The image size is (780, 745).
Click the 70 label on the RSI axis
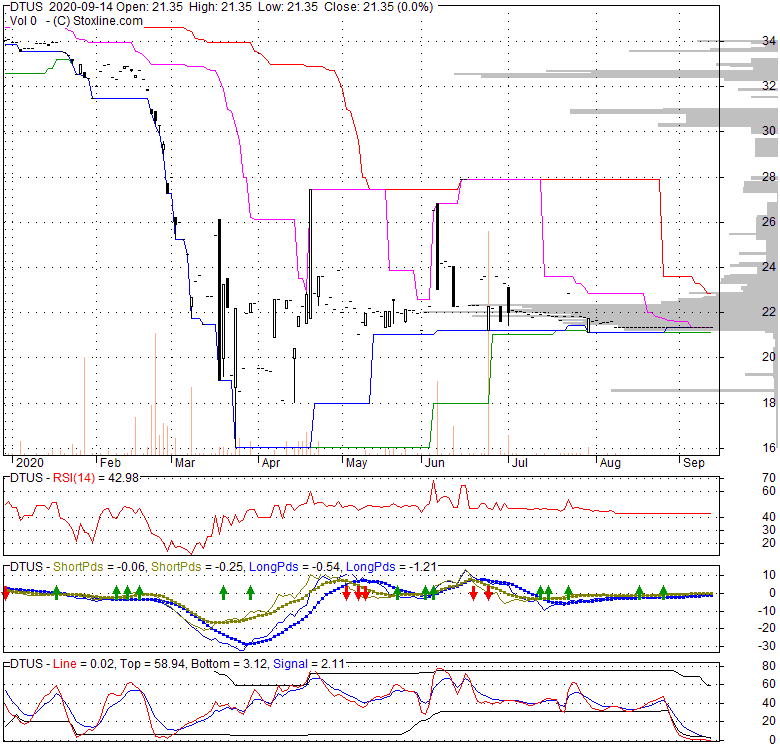coord(769,478)
